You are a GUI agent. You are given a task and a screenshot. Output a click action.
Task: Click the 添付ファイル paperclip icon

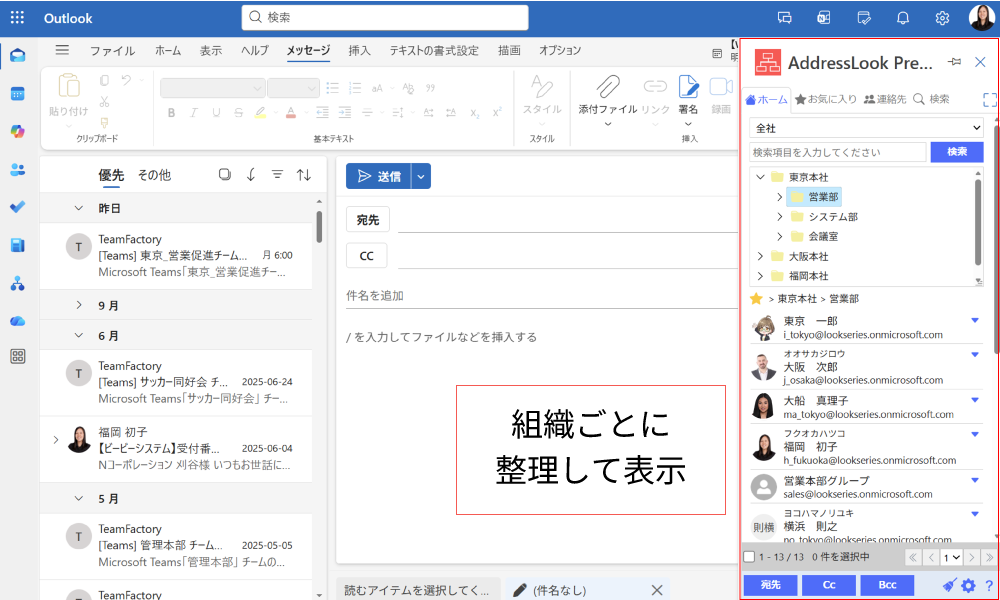click(608, 87)
